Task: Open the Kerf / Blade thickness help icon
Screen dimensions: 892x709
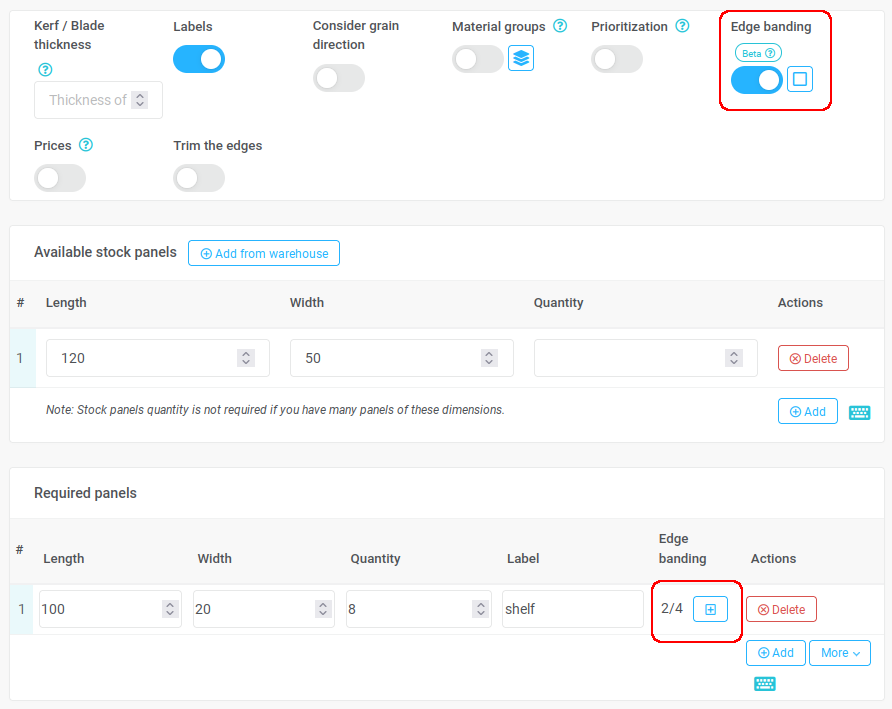Action: coord(45,69)
